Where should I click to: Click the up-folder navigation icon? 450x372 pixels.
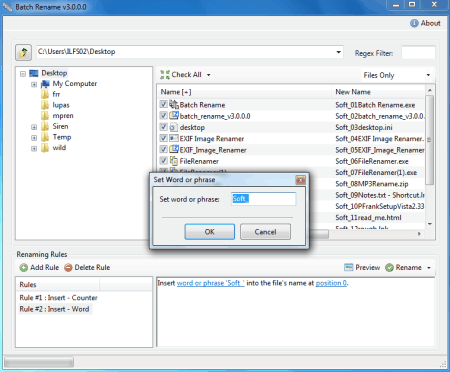[x=23, y=52]
